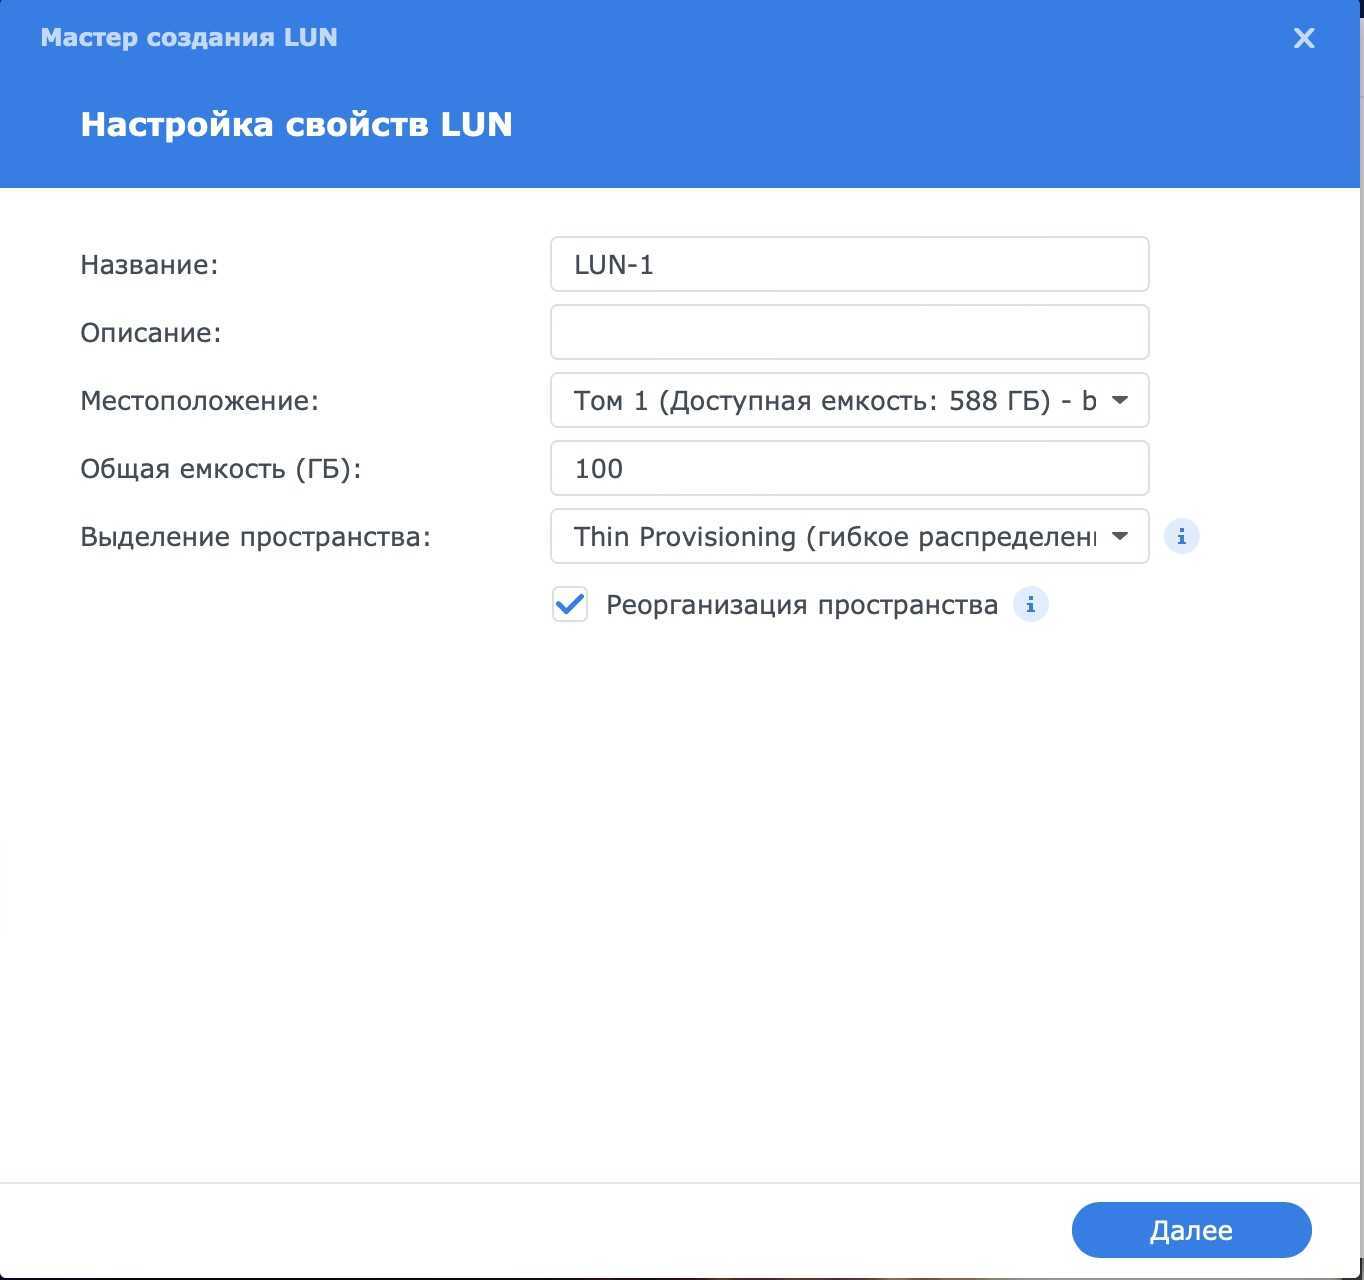This screenshot has height=1280, width=1364.
Task: Select the Общая емкость field showing 100
Action: (x=849, y=469)
